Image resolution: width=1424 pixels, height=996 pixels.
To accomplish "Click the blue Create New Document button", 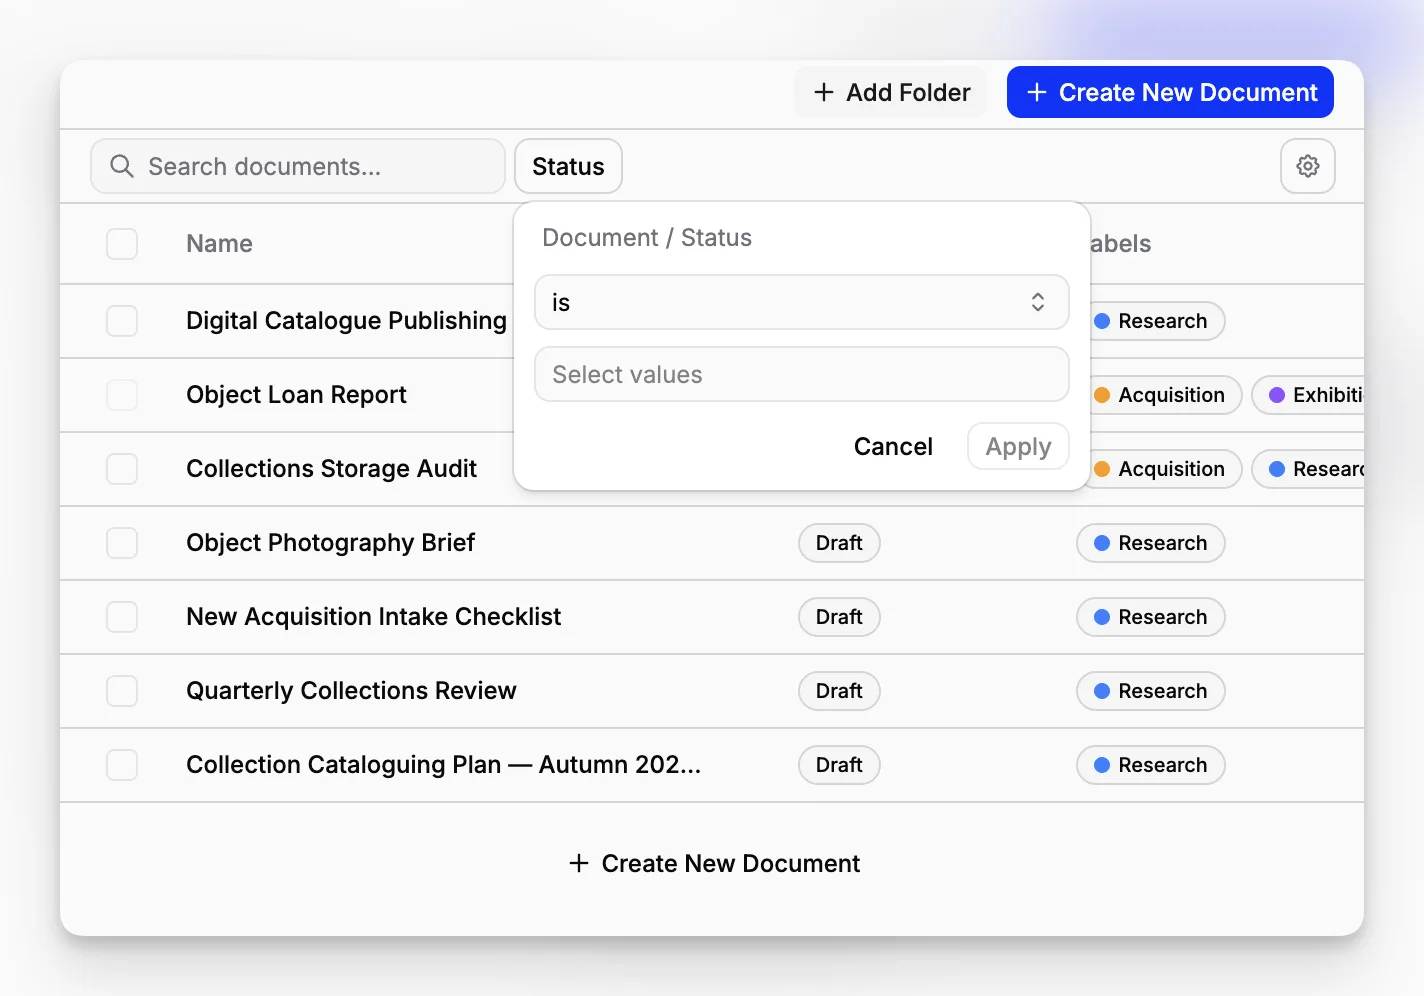I will (x=1170, y=92).
